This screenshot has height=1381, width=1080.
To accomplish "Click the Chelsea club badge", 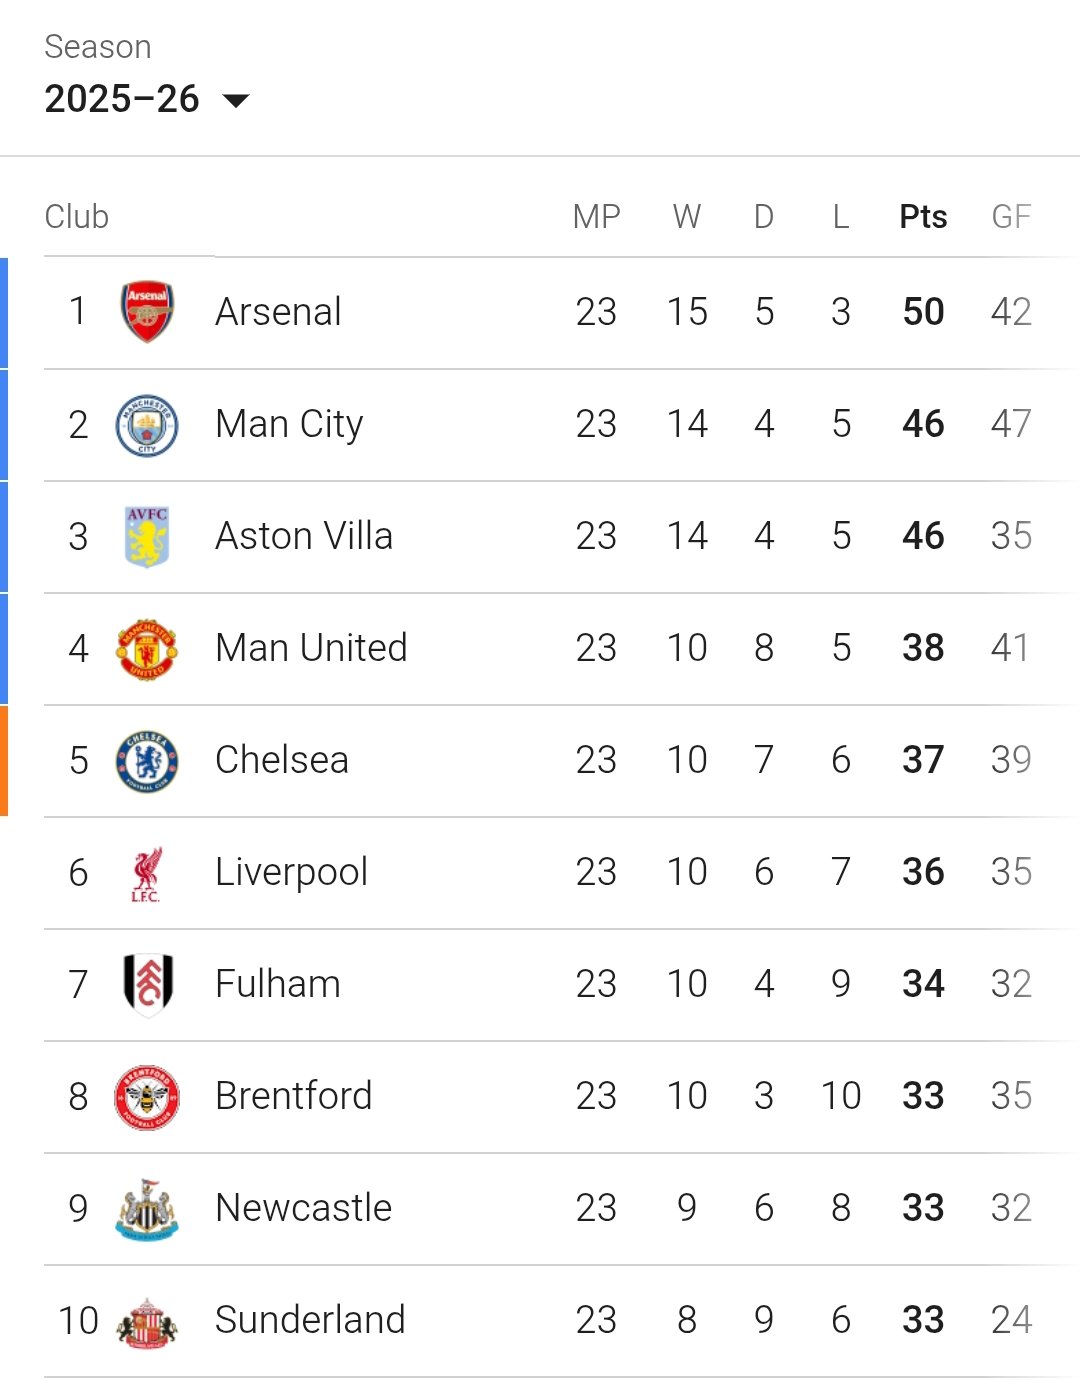I will [147, 761].
